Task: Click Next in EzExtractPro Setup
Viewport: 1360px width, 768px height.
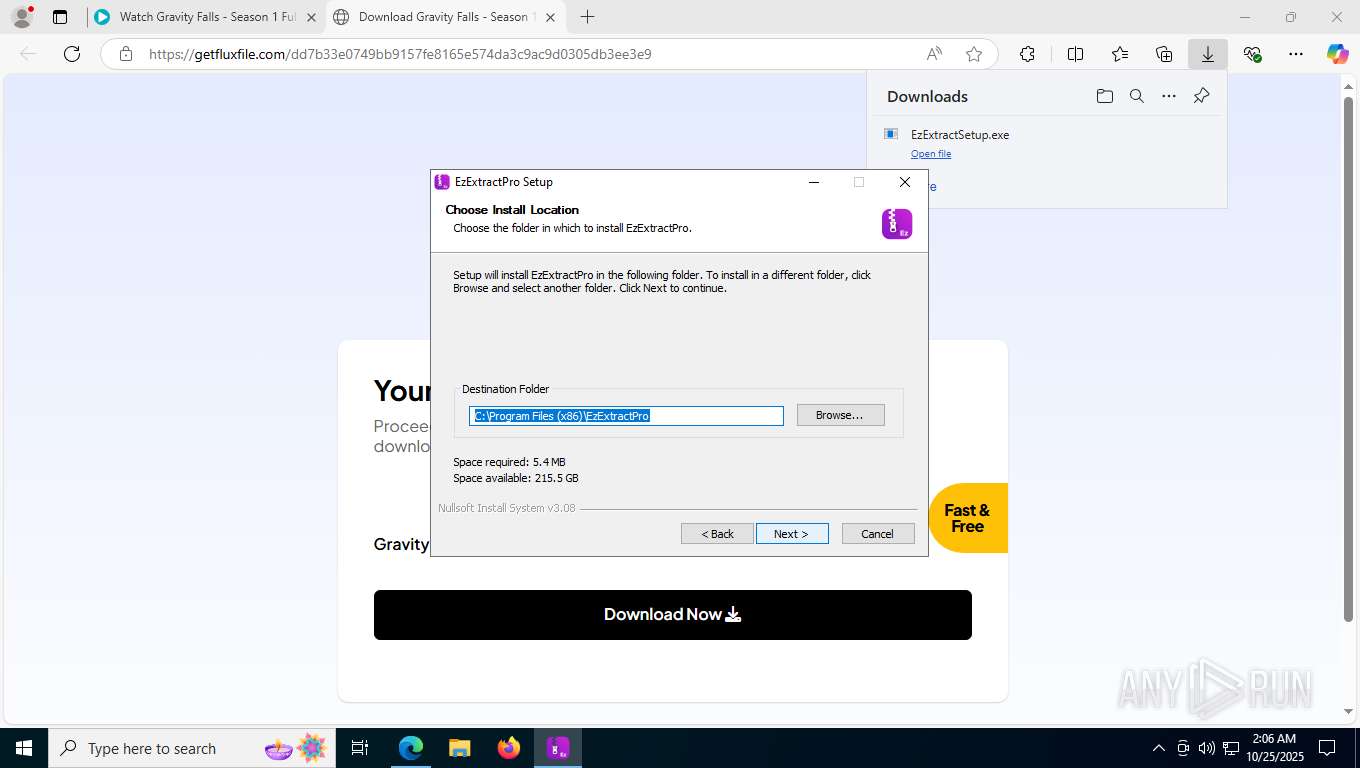Action: (792, 534)
